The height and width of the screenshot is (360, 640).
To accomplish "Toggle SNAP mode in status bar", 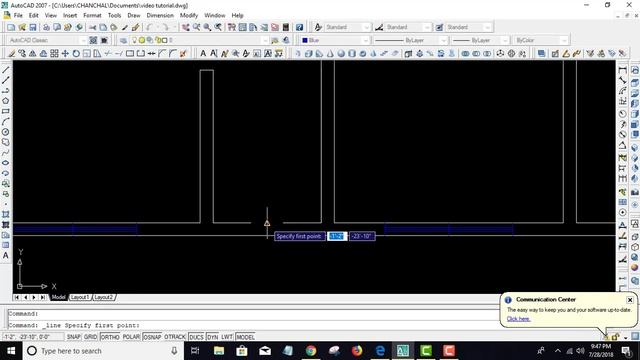I will pyautogui.click(x=73, y=337).
